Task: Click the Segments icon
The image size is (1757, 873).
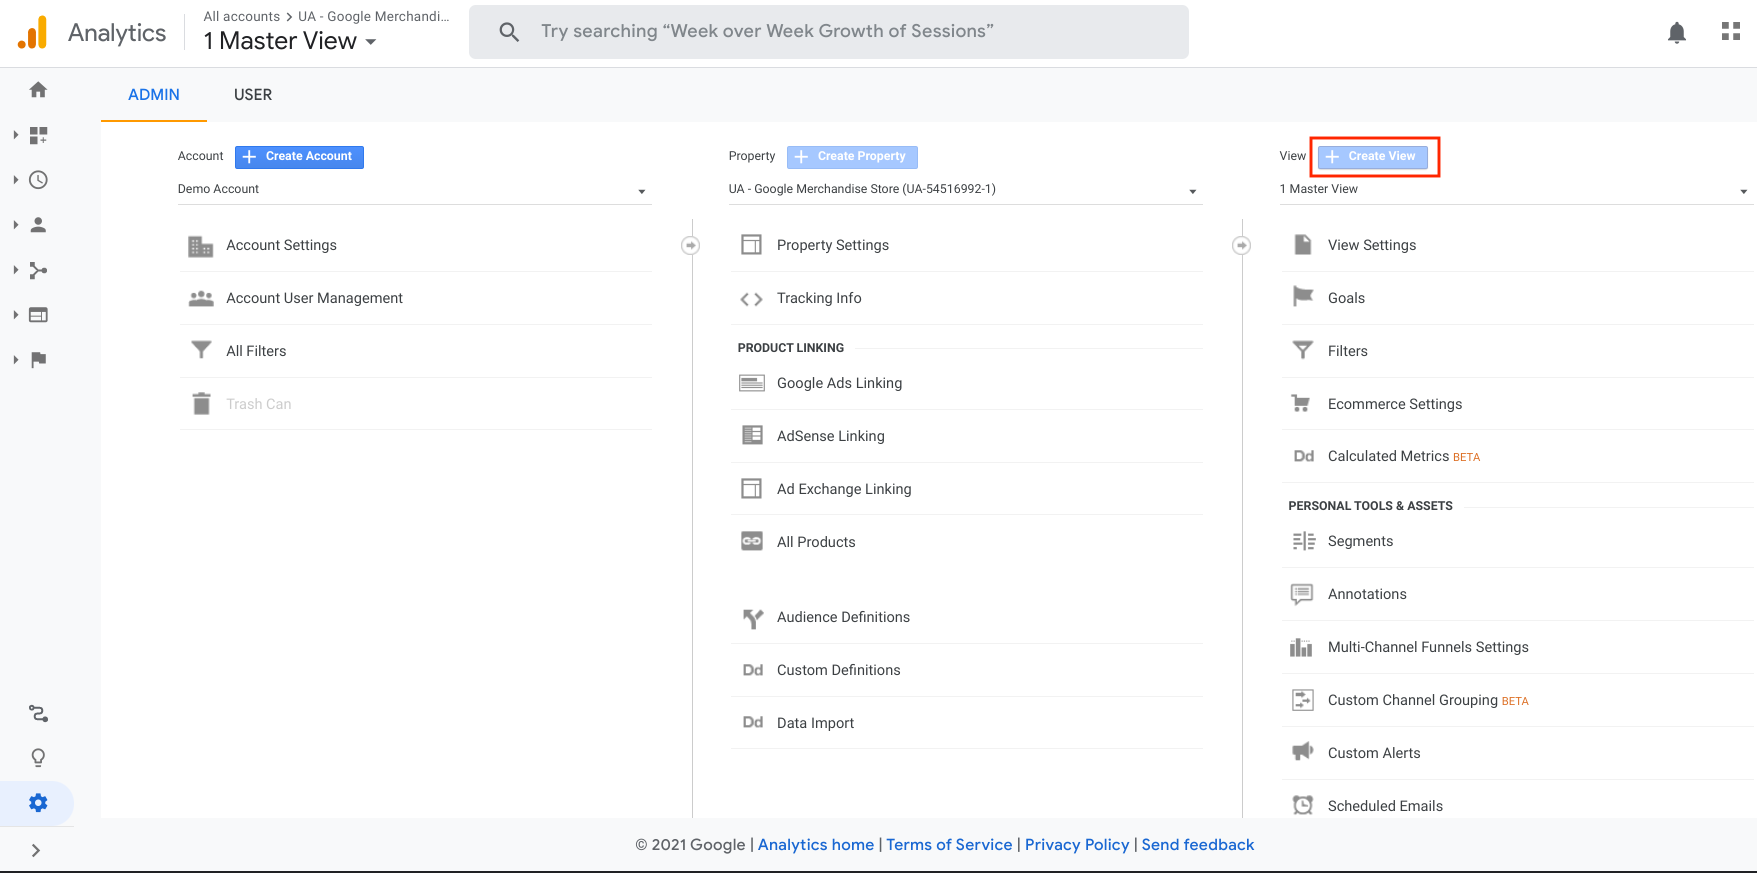Action: click(1303, 541)
